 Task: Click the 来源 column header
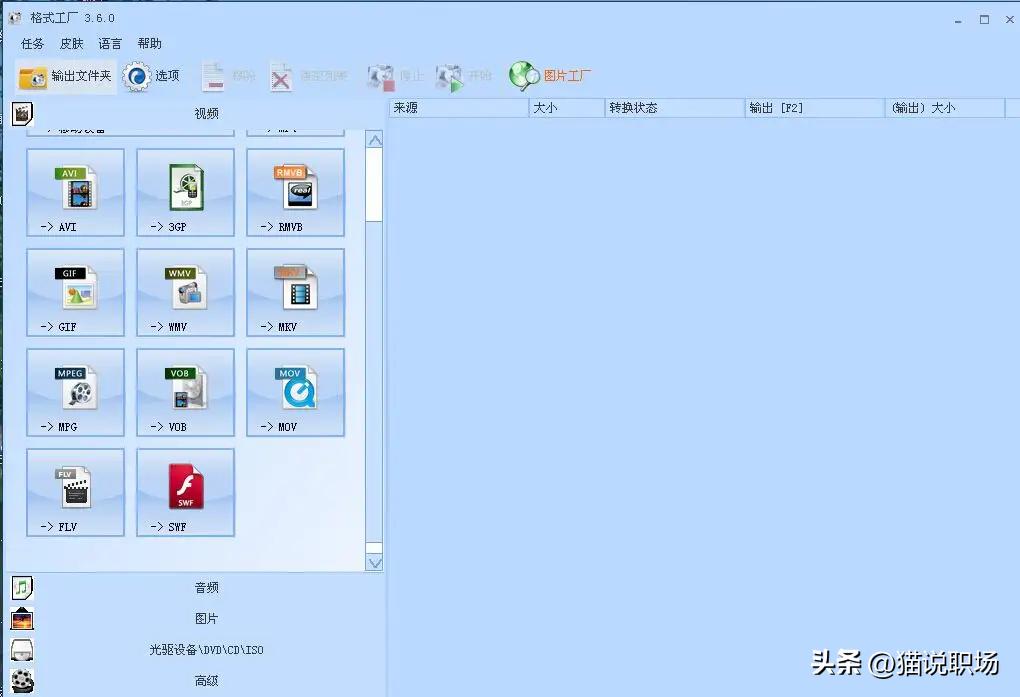(x=457, y=108)
